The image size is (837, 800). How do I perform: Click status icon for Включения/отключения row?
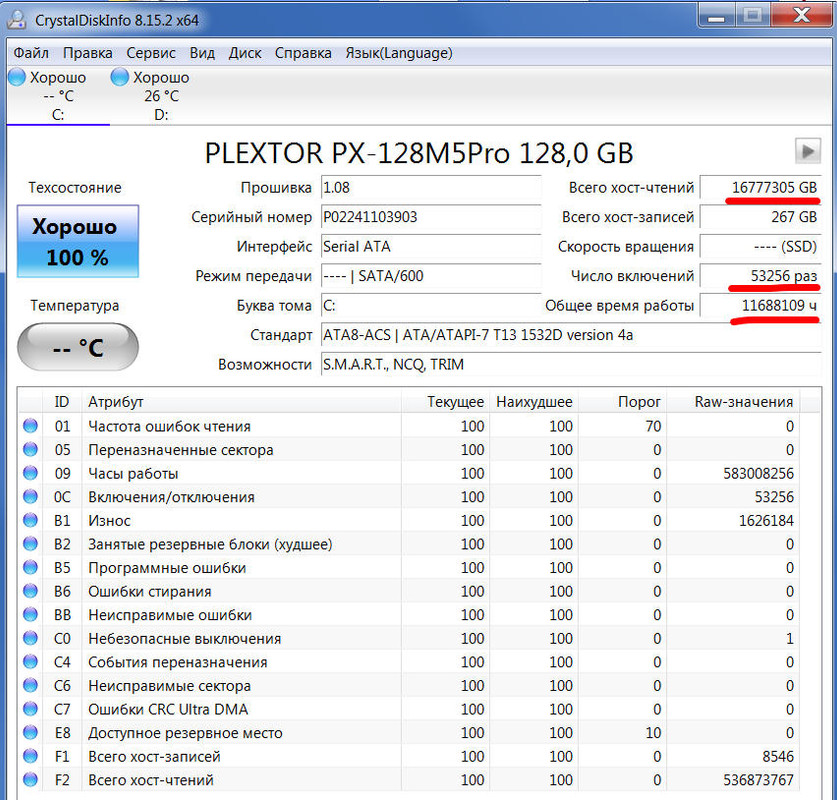point(30,496)
